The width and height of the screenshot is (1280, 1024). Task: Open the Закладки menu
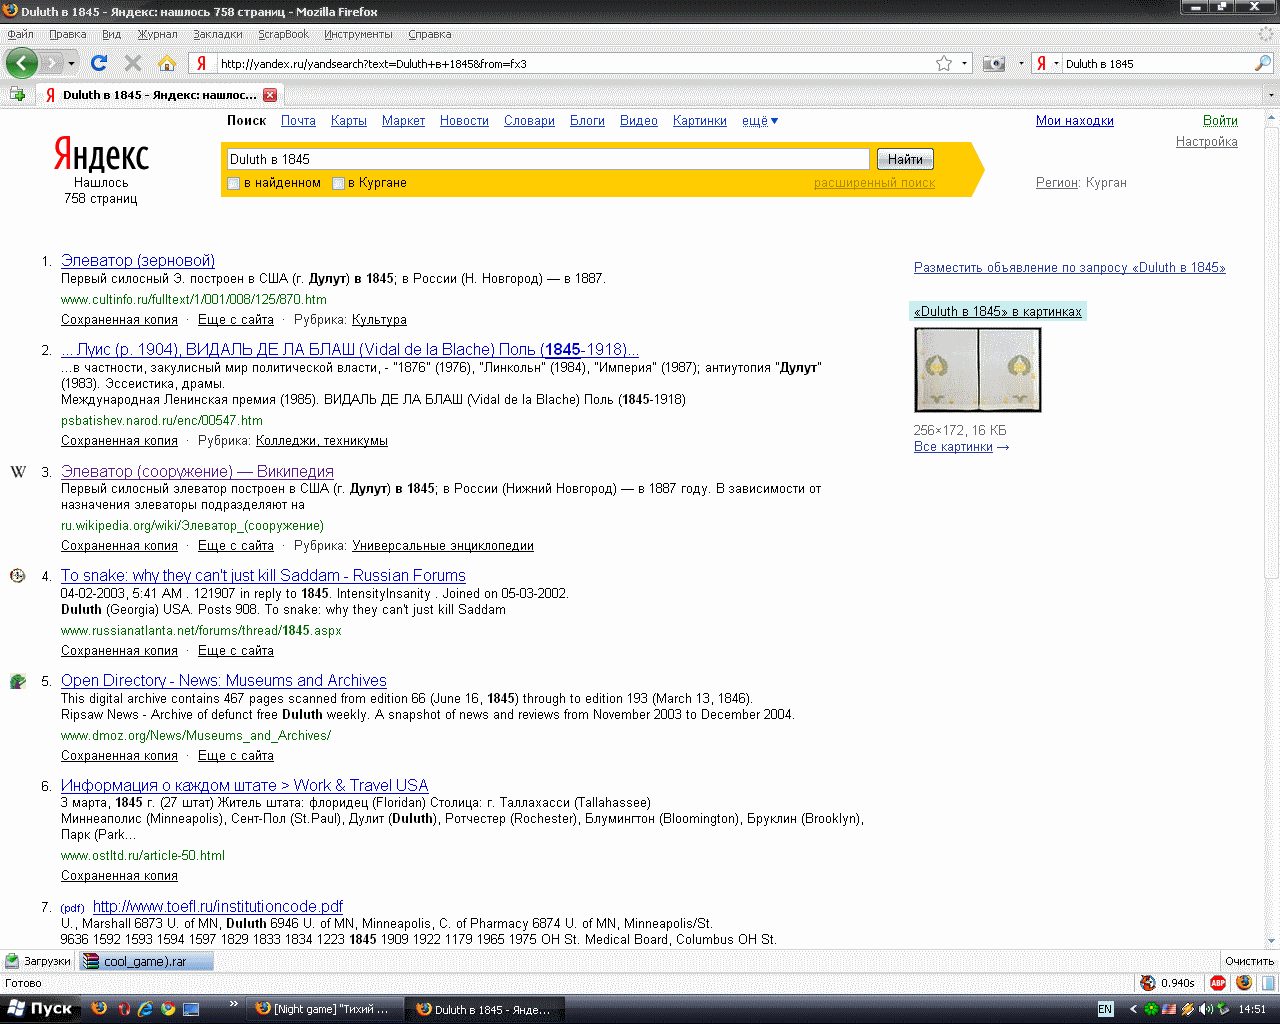(218, 34)
